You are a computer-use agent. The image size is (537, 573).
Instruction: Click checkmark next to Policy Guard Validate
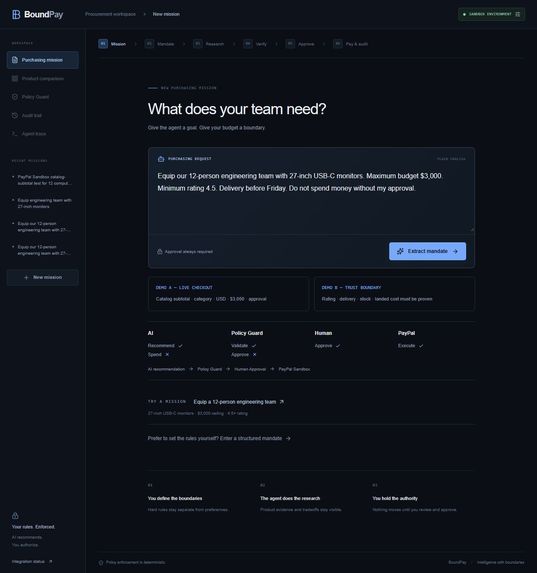pyautogui.click(x=254, y=346)
